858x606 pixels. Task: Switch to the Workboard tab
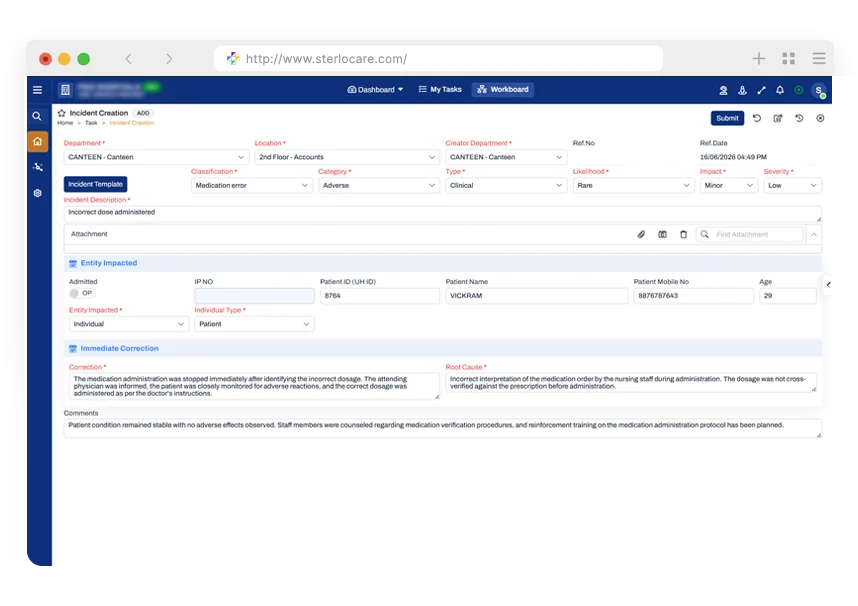[x=503, y=89]
